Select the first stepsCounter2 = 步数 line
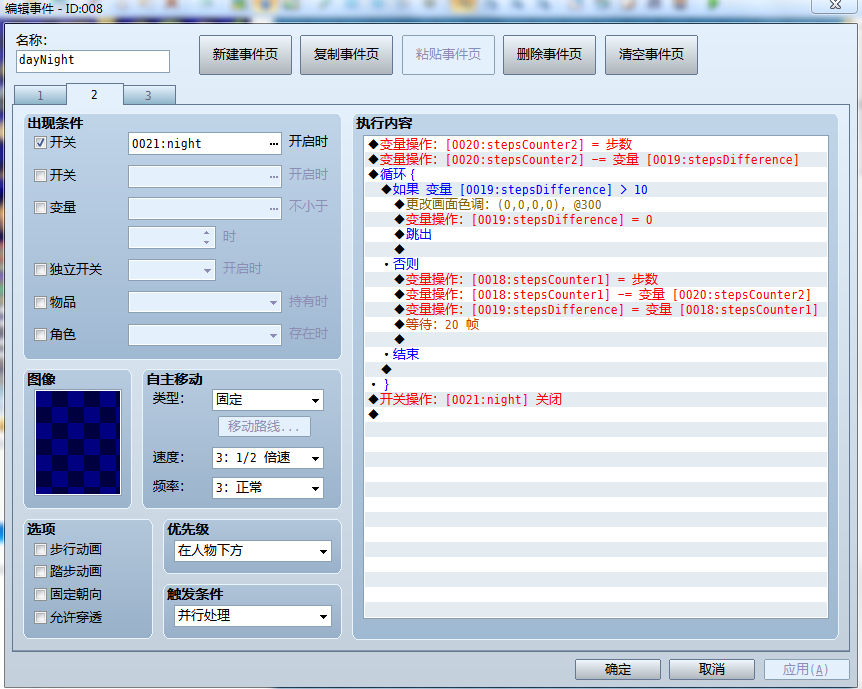This screenshot has height=689, width=862. (596, 145)
